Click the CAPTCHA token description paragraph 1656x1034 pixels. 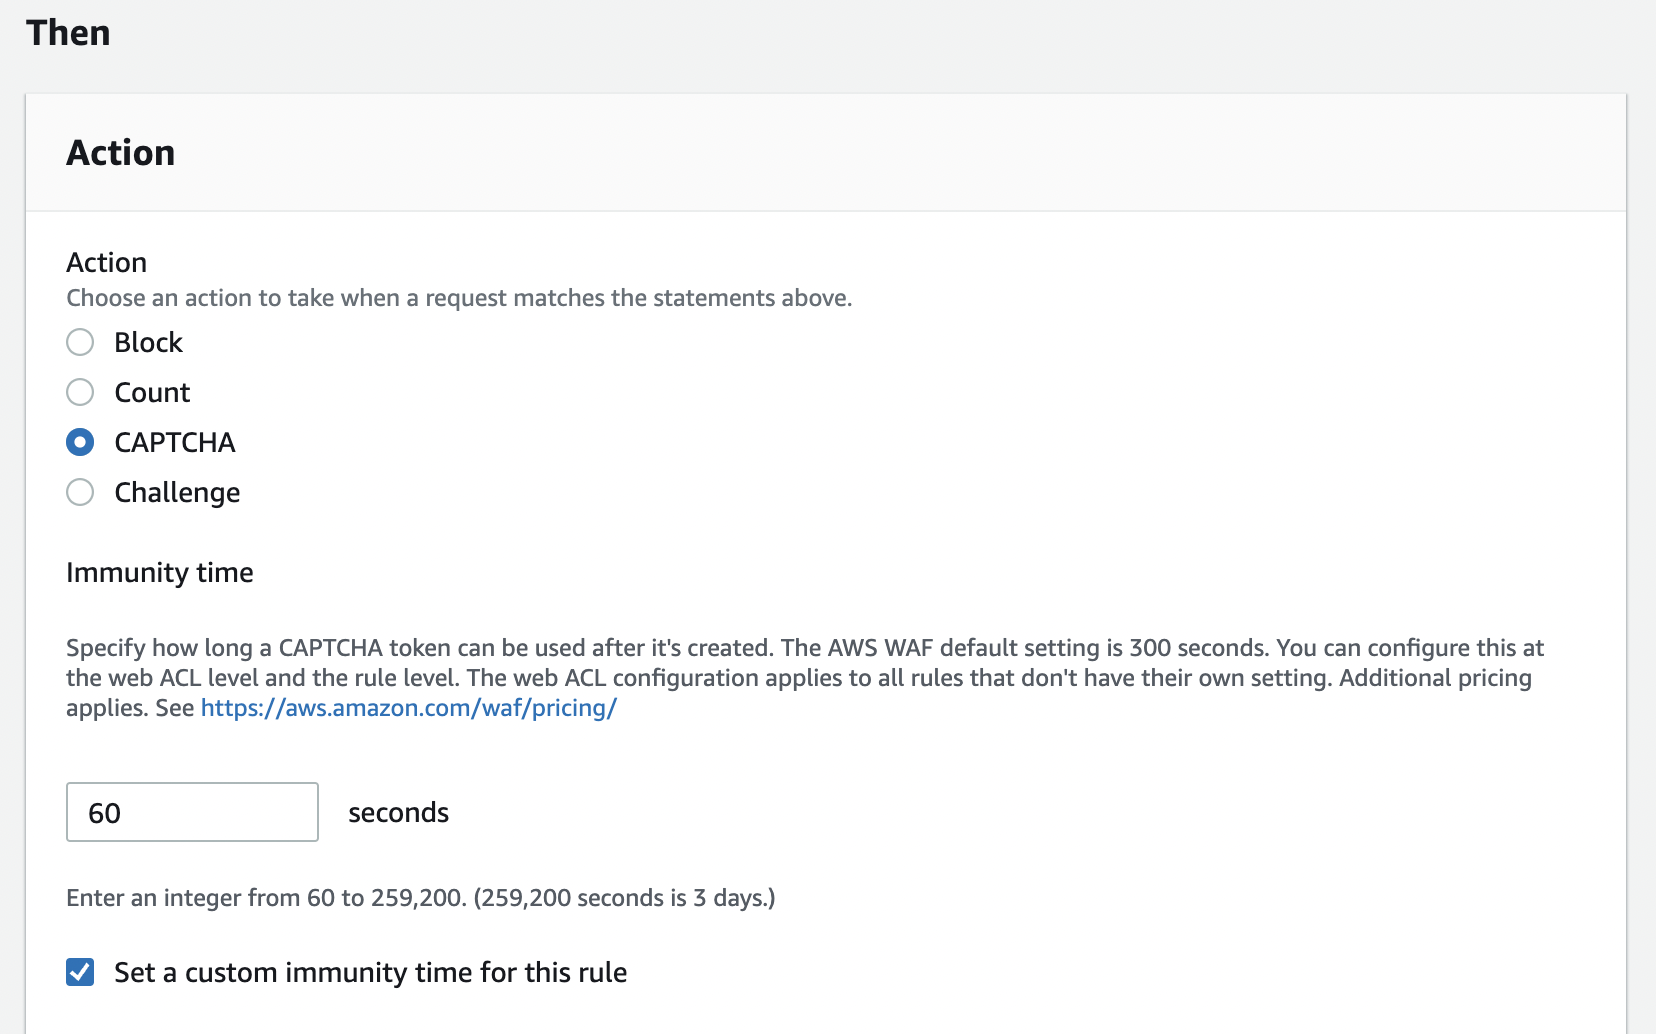805,678
